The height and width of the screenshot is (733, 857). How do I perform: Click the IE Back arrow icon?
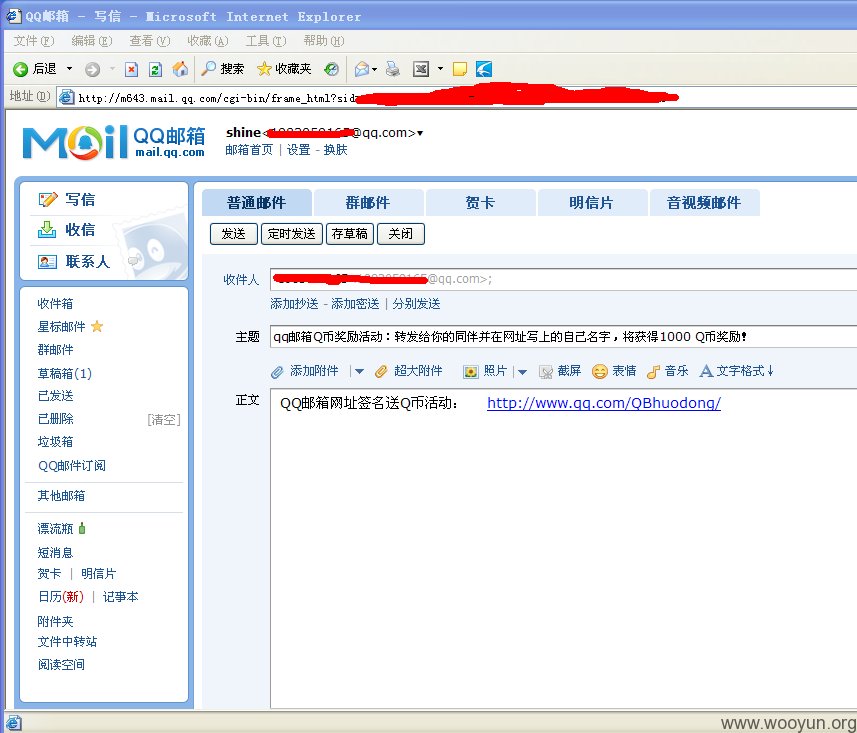point(20,69)
